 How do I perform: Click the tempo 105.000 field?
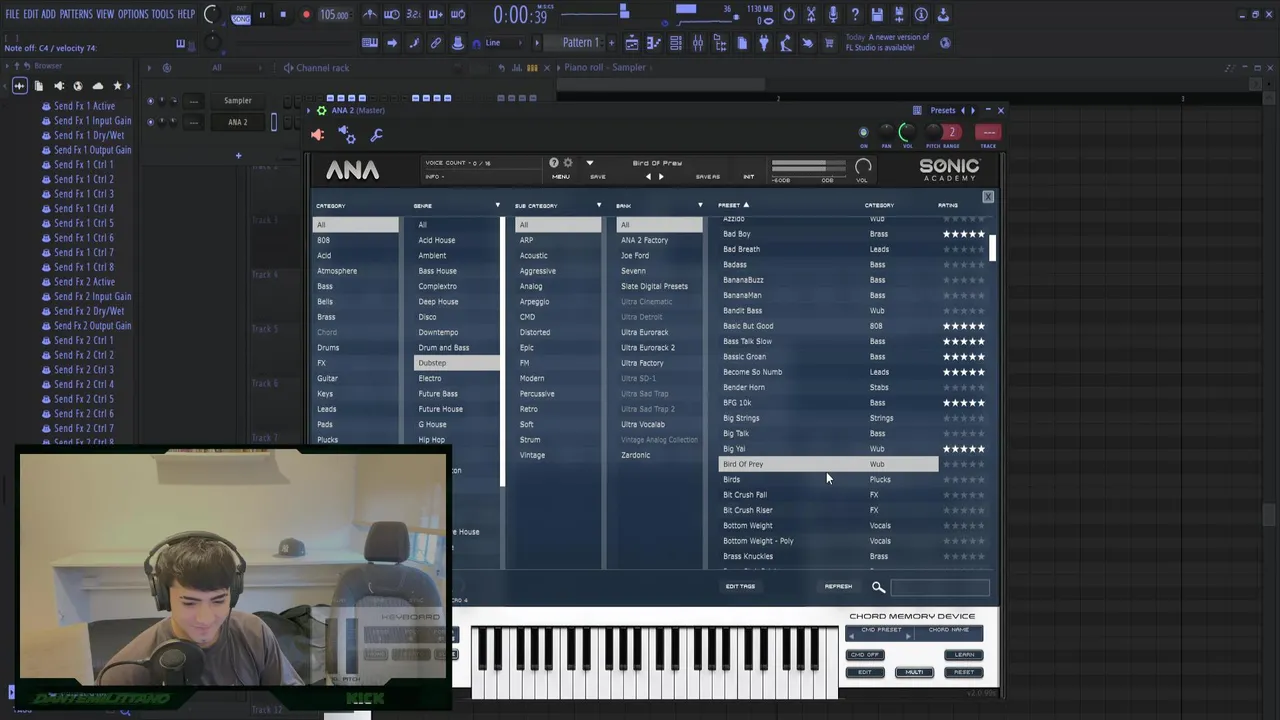point(334,15)
